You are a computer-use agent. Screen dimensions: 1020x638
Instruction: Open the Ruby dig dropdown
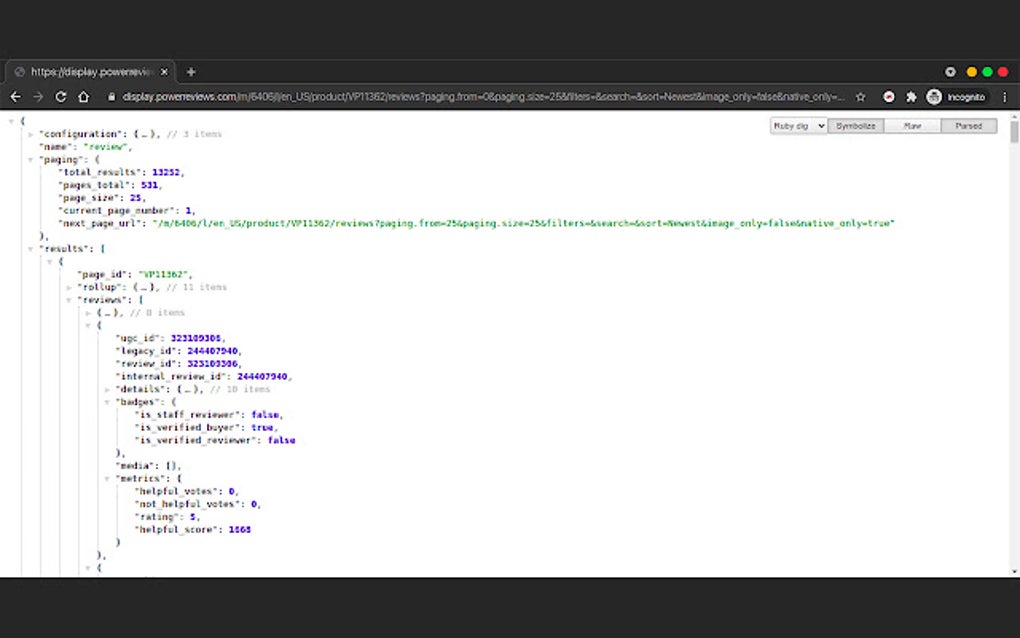(x=798, y=126)
